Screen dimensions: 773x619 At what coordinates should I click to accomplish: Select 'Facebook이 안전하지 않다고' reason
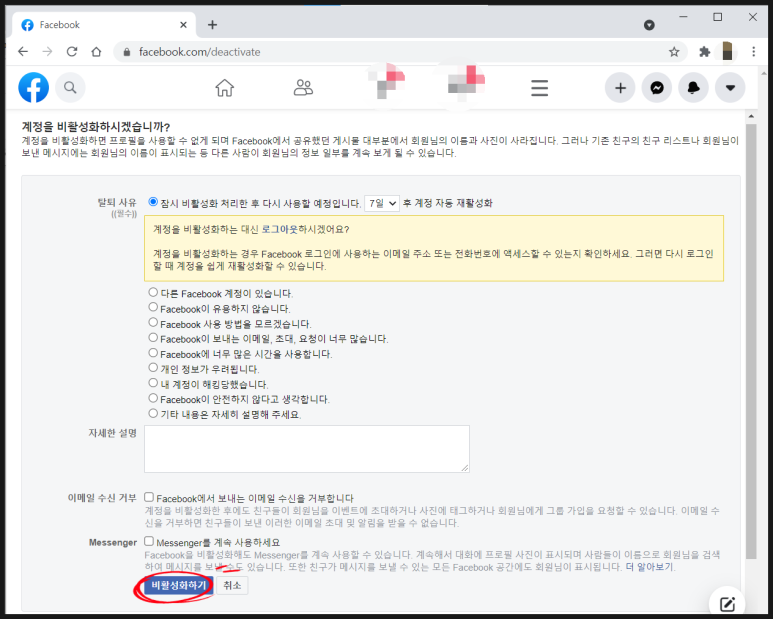coord(153,398)
